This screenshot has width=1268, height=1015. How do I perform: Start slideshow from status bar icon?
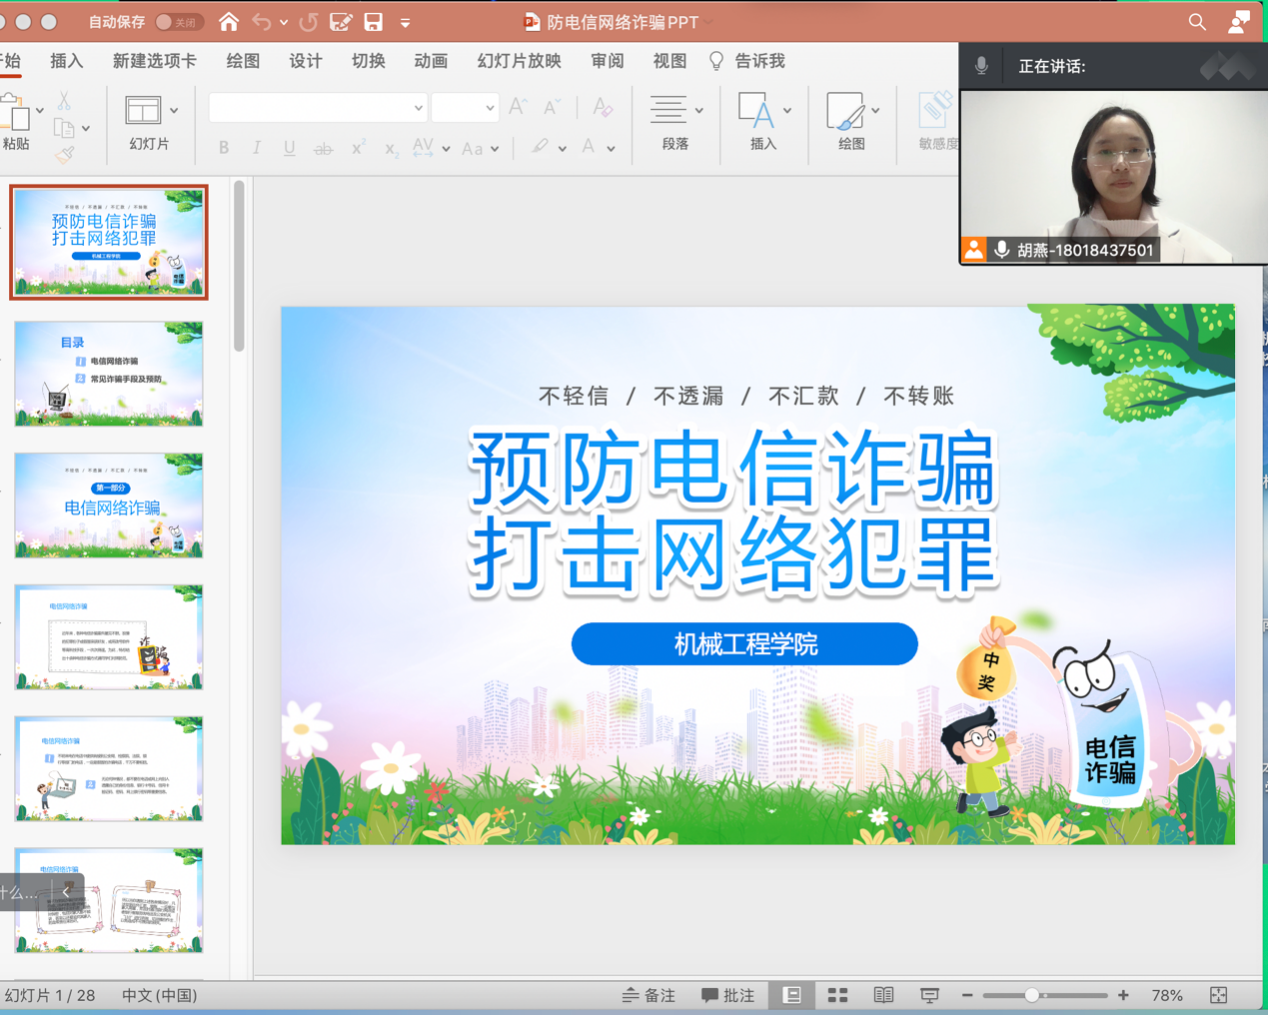pyautogui.click(x=929, y=995)
